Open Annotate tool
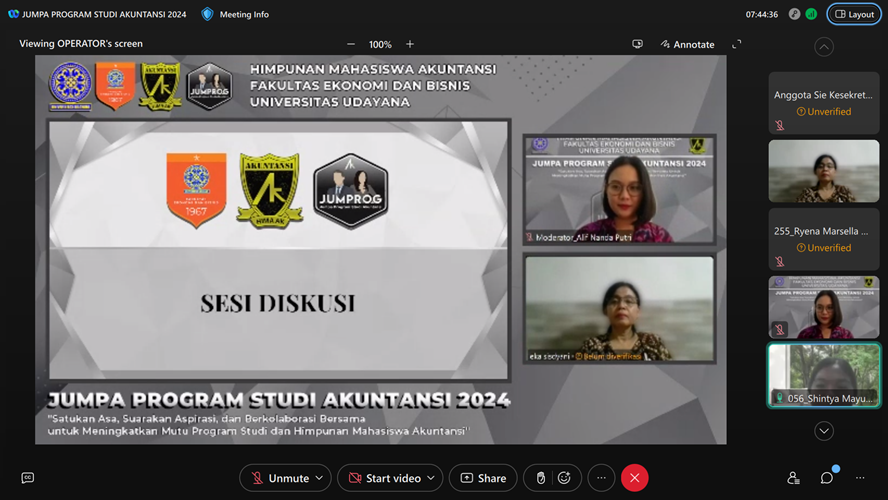Image resolution: width=888 pixels, height=500 pixels. pyautogui.click(x=688, y=44)
